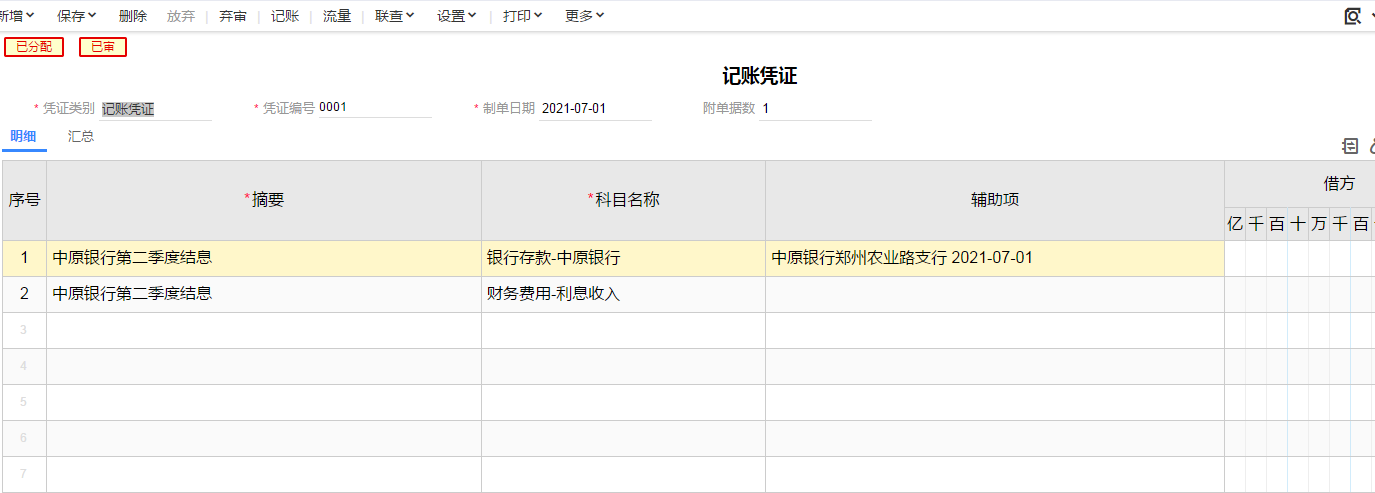
Task: Expand the 更多 menu
Action: click(585, 16)
